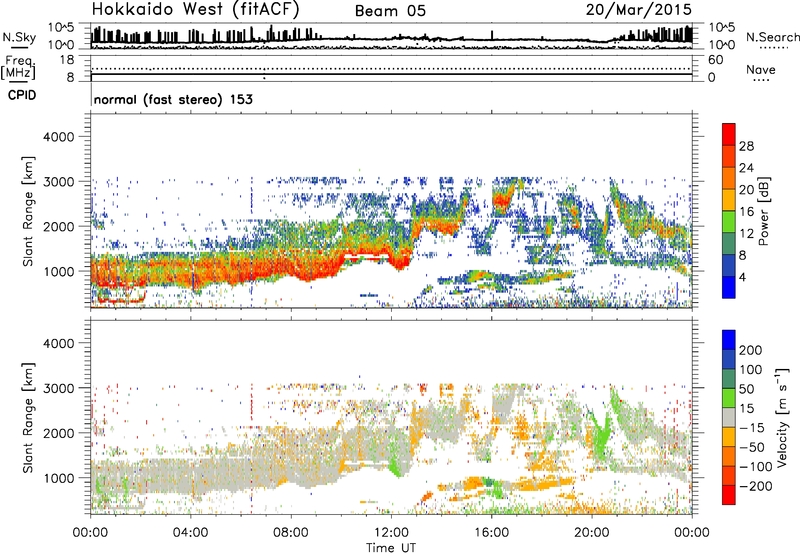The image size is (800, 554).
Task: Click the "100" value on Velocity color bar
Action: pos(751,369)
